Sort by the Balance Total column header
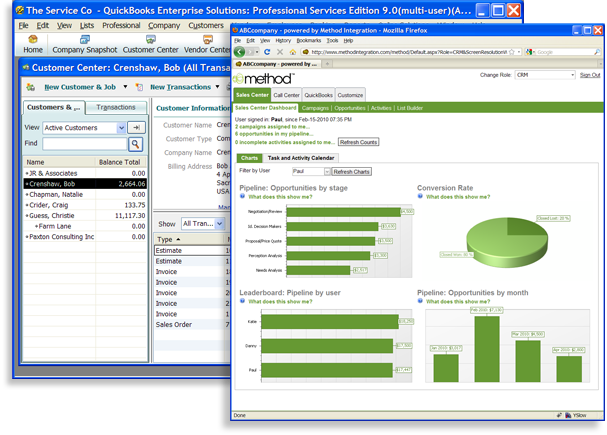 pyautogui.click(x=120, y=162)
